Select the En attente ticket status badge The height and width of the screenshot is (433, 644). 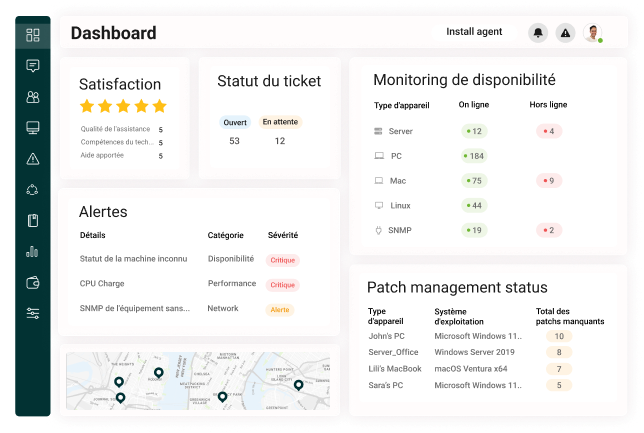pos(280,122)
